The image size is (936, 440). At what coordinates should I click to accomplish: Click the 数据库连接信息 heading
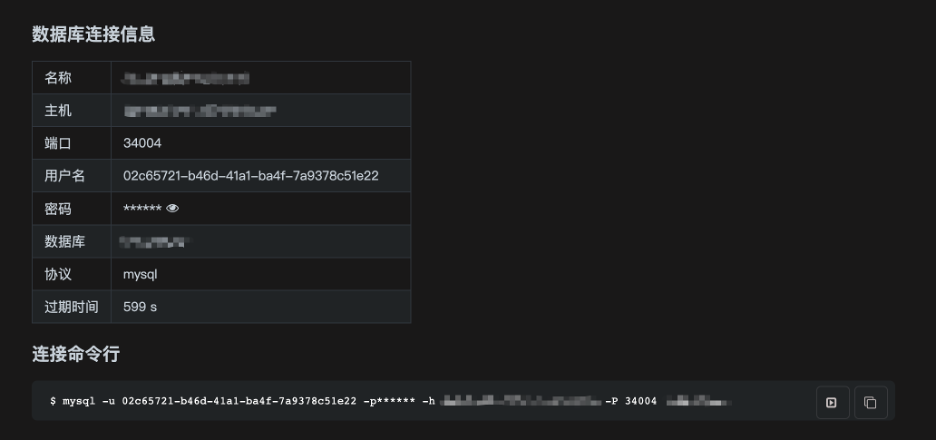[x=94, y=34]
